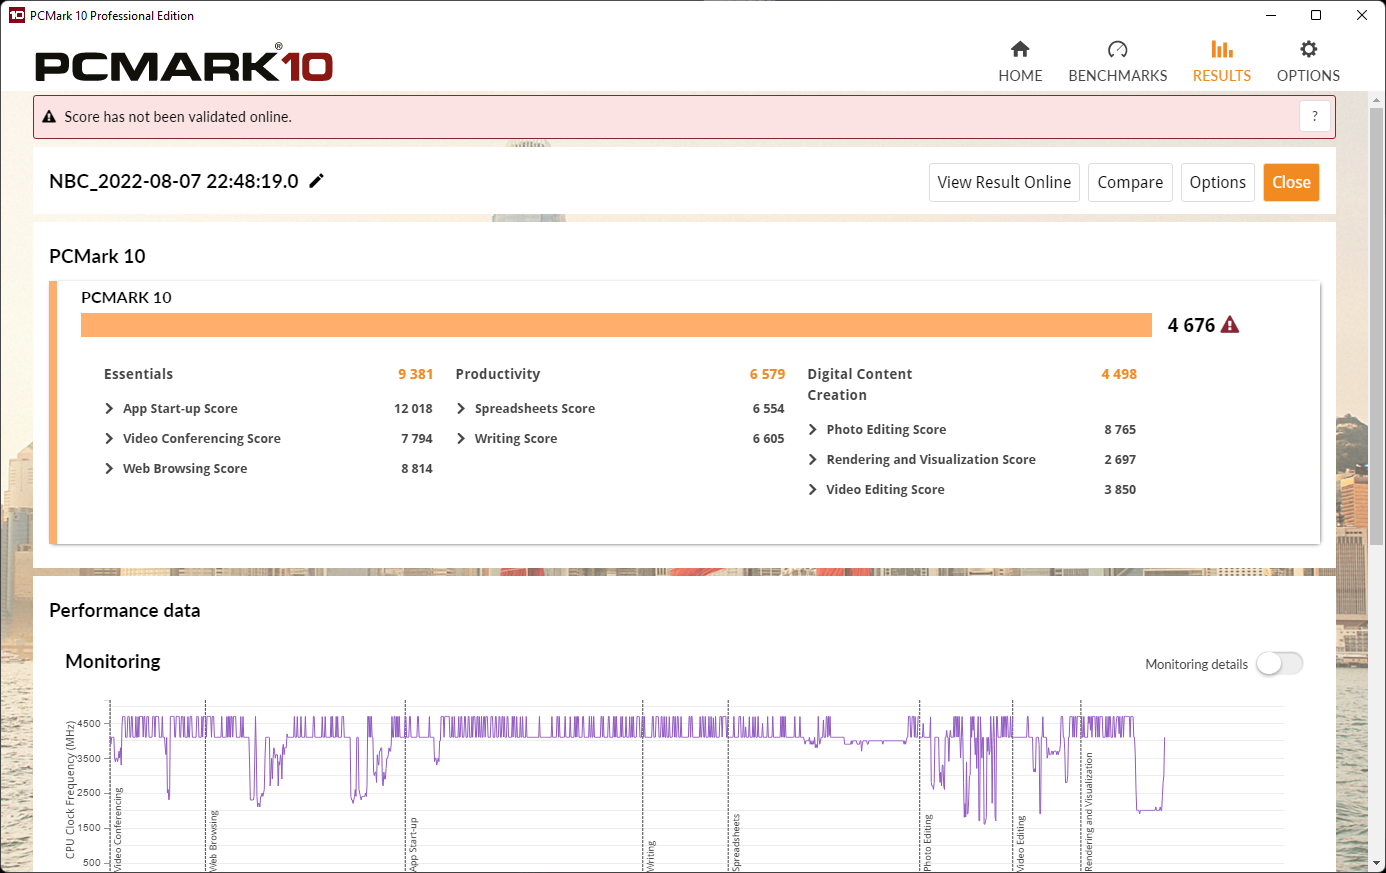Click the Home house icon
The width and height of the screenshot is (1386, 873).
click(1020, 50)
